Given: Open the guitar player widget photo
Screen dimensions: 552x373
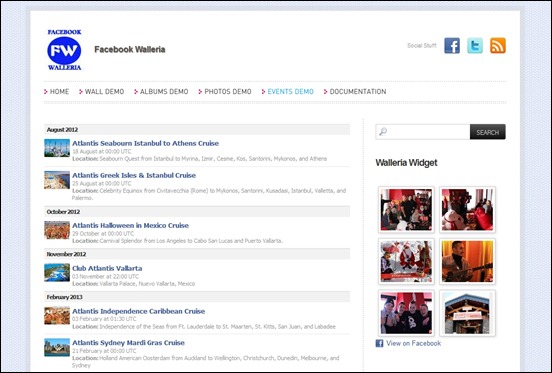Looking at the screenshot, I should tap(468, 261).
